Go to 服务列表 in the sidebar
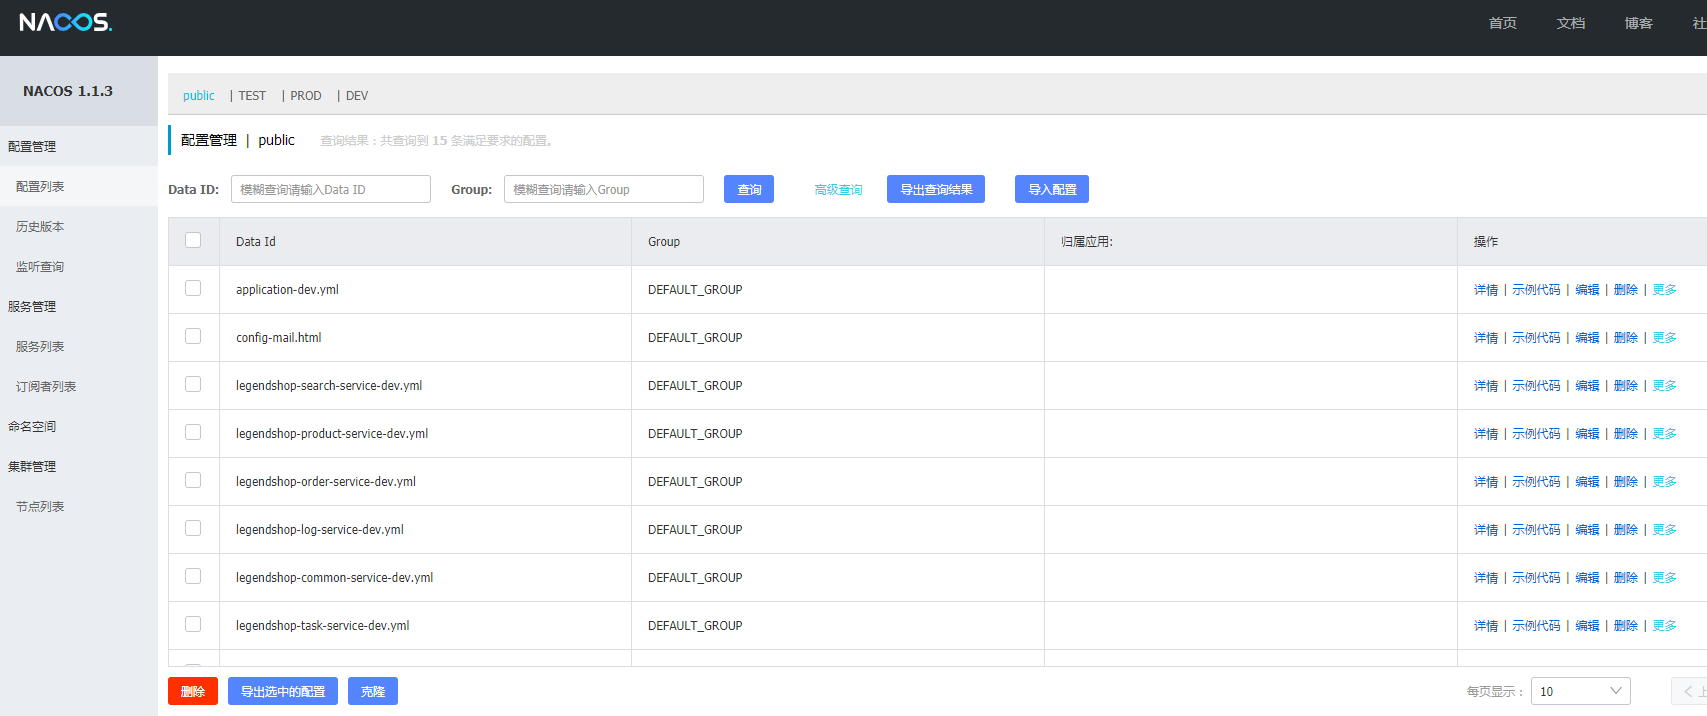The image size is (1707, 716). pos(40,347)
